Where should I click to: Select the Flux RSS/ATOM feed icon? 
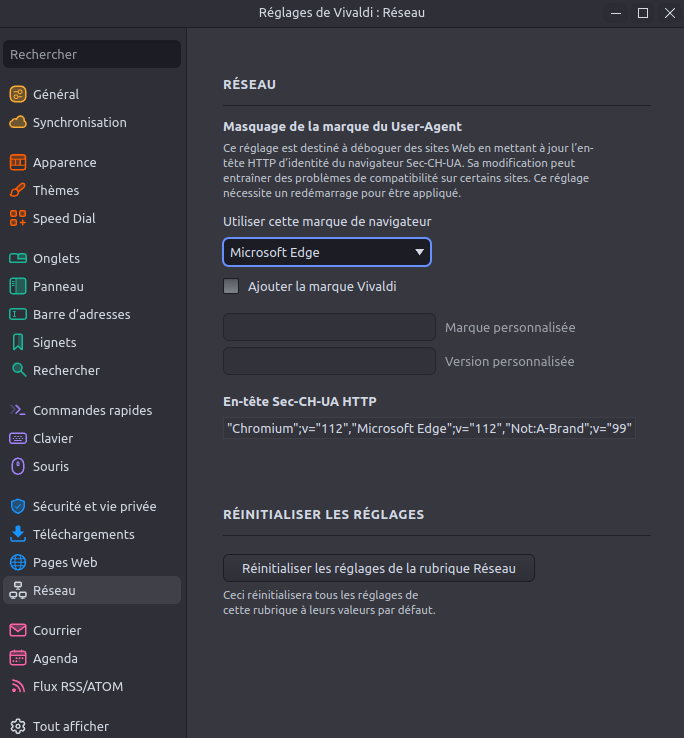tap(18, 686)
